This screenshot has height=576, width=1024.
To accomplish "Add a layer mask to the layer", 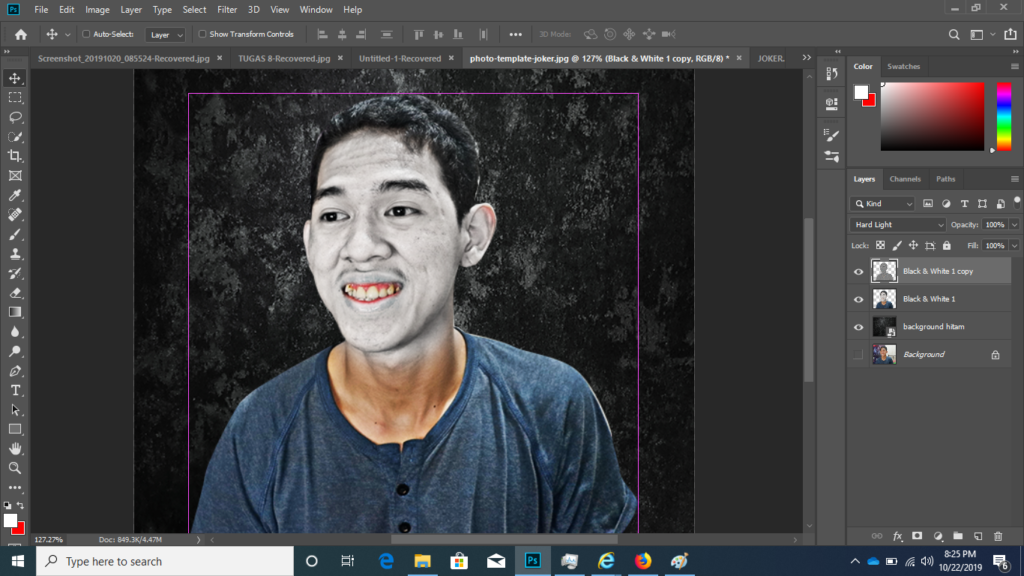I will click(x=917, y=536).
